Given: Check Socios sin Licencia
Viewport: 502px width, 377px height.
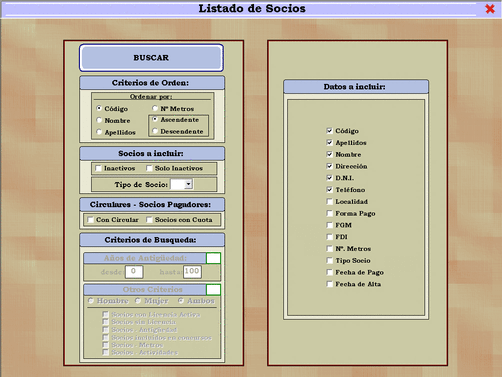Looking at the screenshot, I should click(105, 322).
